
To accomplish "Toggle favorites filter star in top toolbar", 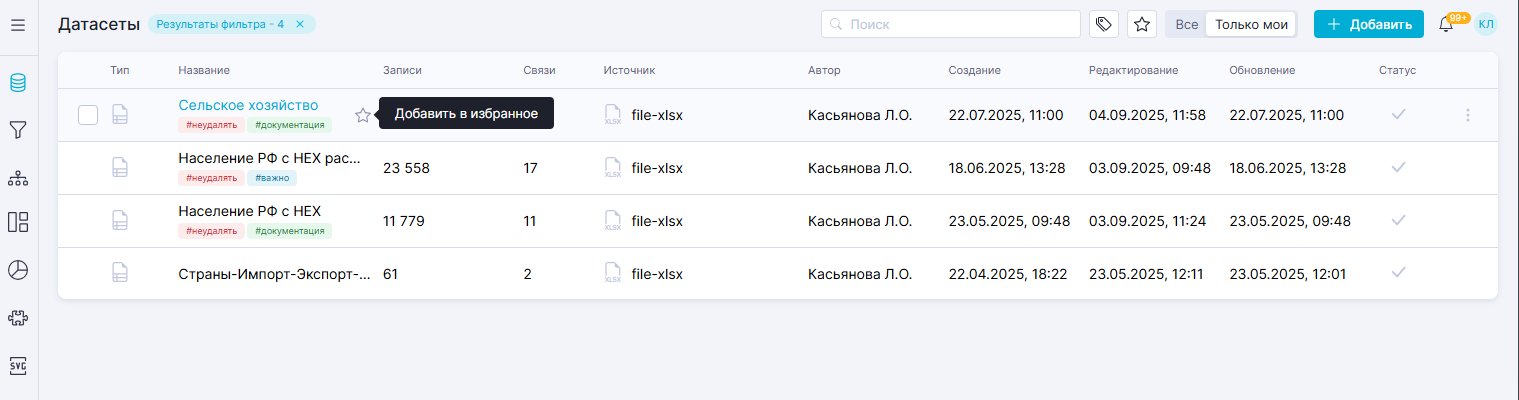I will pyautogui.click(x=1142, y=24).
